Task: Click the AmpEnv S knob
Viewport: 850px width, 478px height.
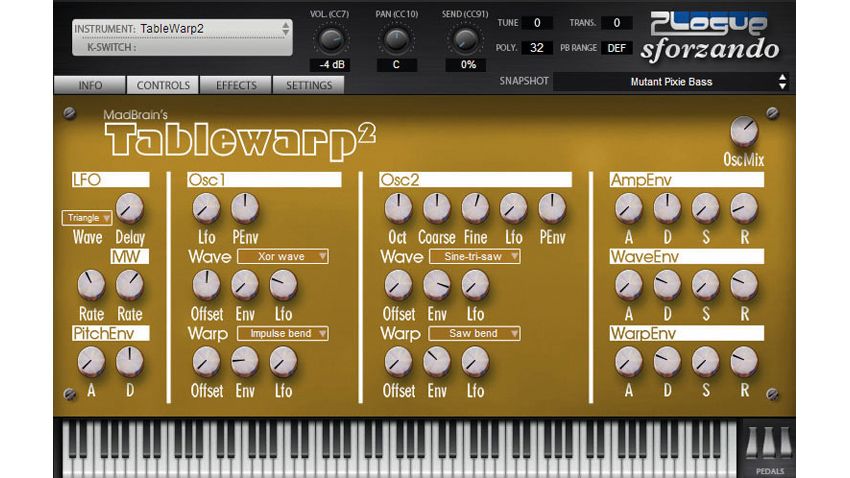Action: click(706, 208)
